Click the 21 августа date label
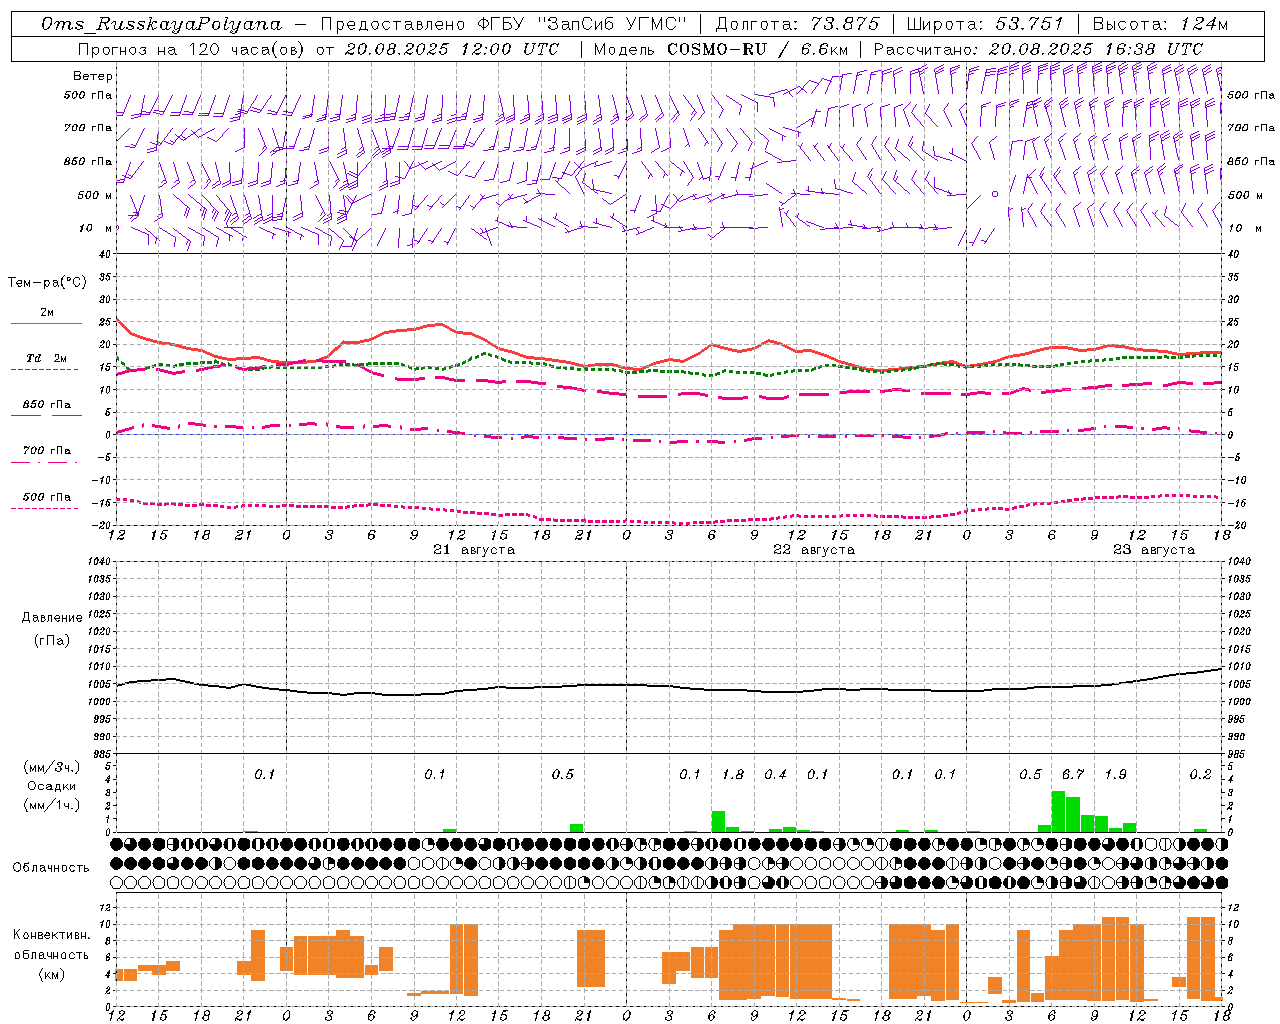1280x1024 pixels. [x=474, y=550]
